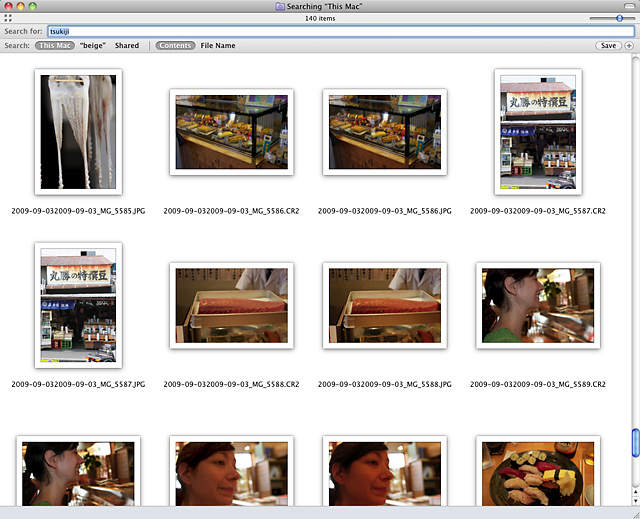Select the octopus photo MG_5585.JPG thumbnail

(x=78, y=131)
